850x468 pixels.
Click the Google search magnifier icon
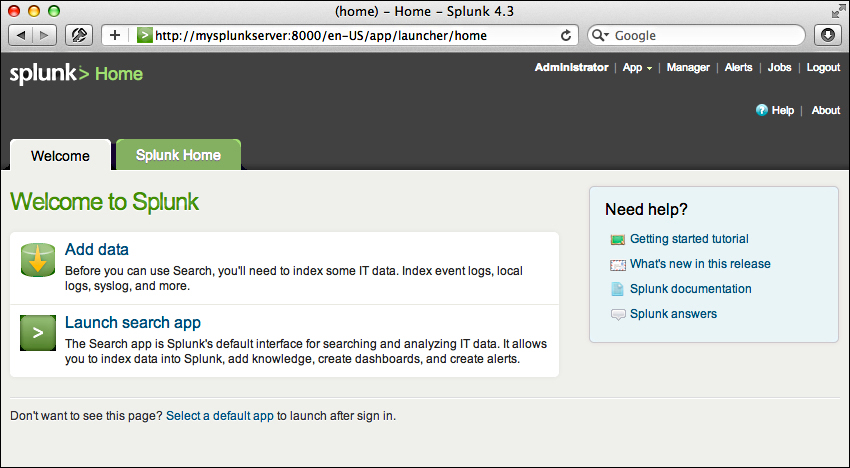pyautogui.click(x=600, y=36)
